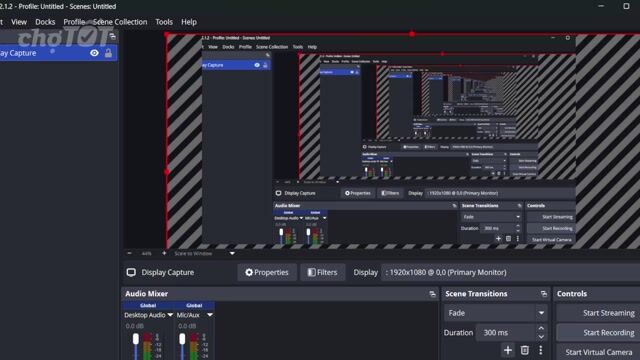Zoom in the preview with plus icon
The height and width of the screenshot is (360, 640).
[x=164, y=253]
